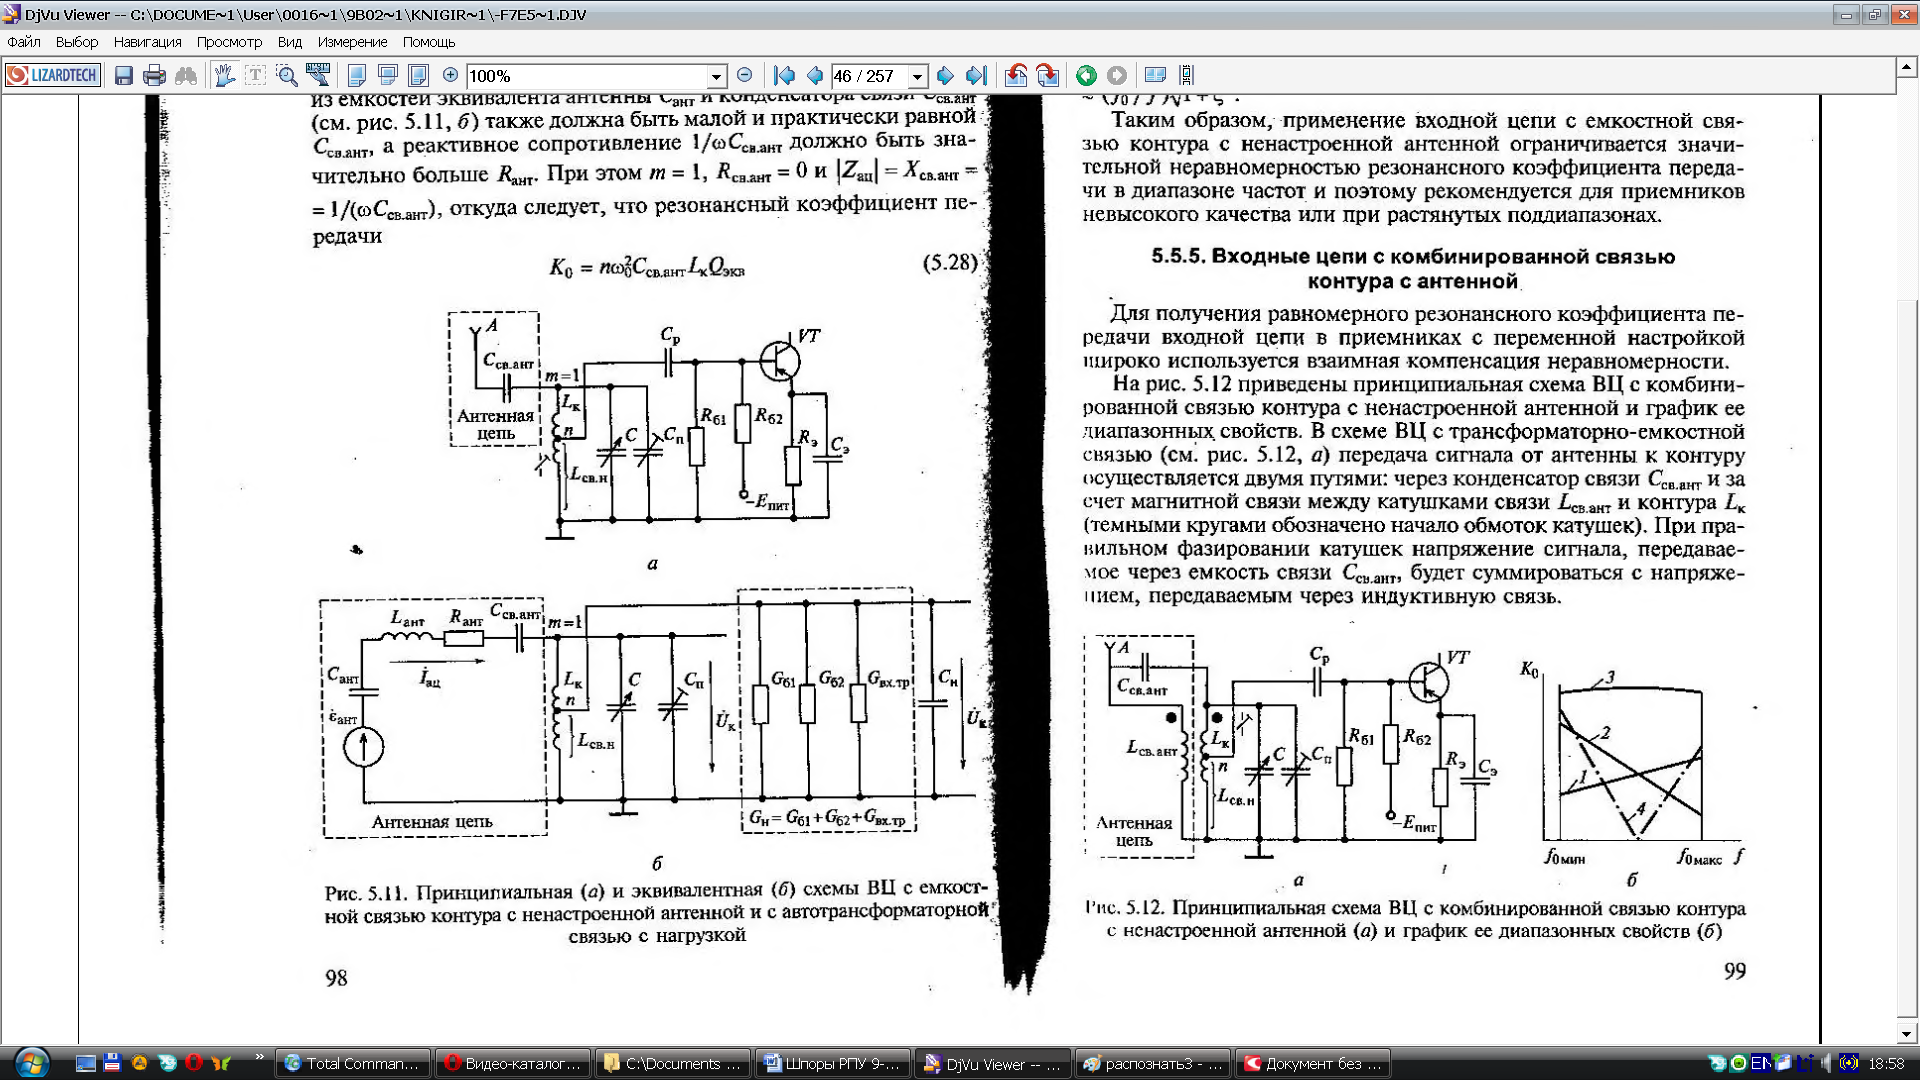Switch to распознать3 taskbar button

(1153, 1064)
